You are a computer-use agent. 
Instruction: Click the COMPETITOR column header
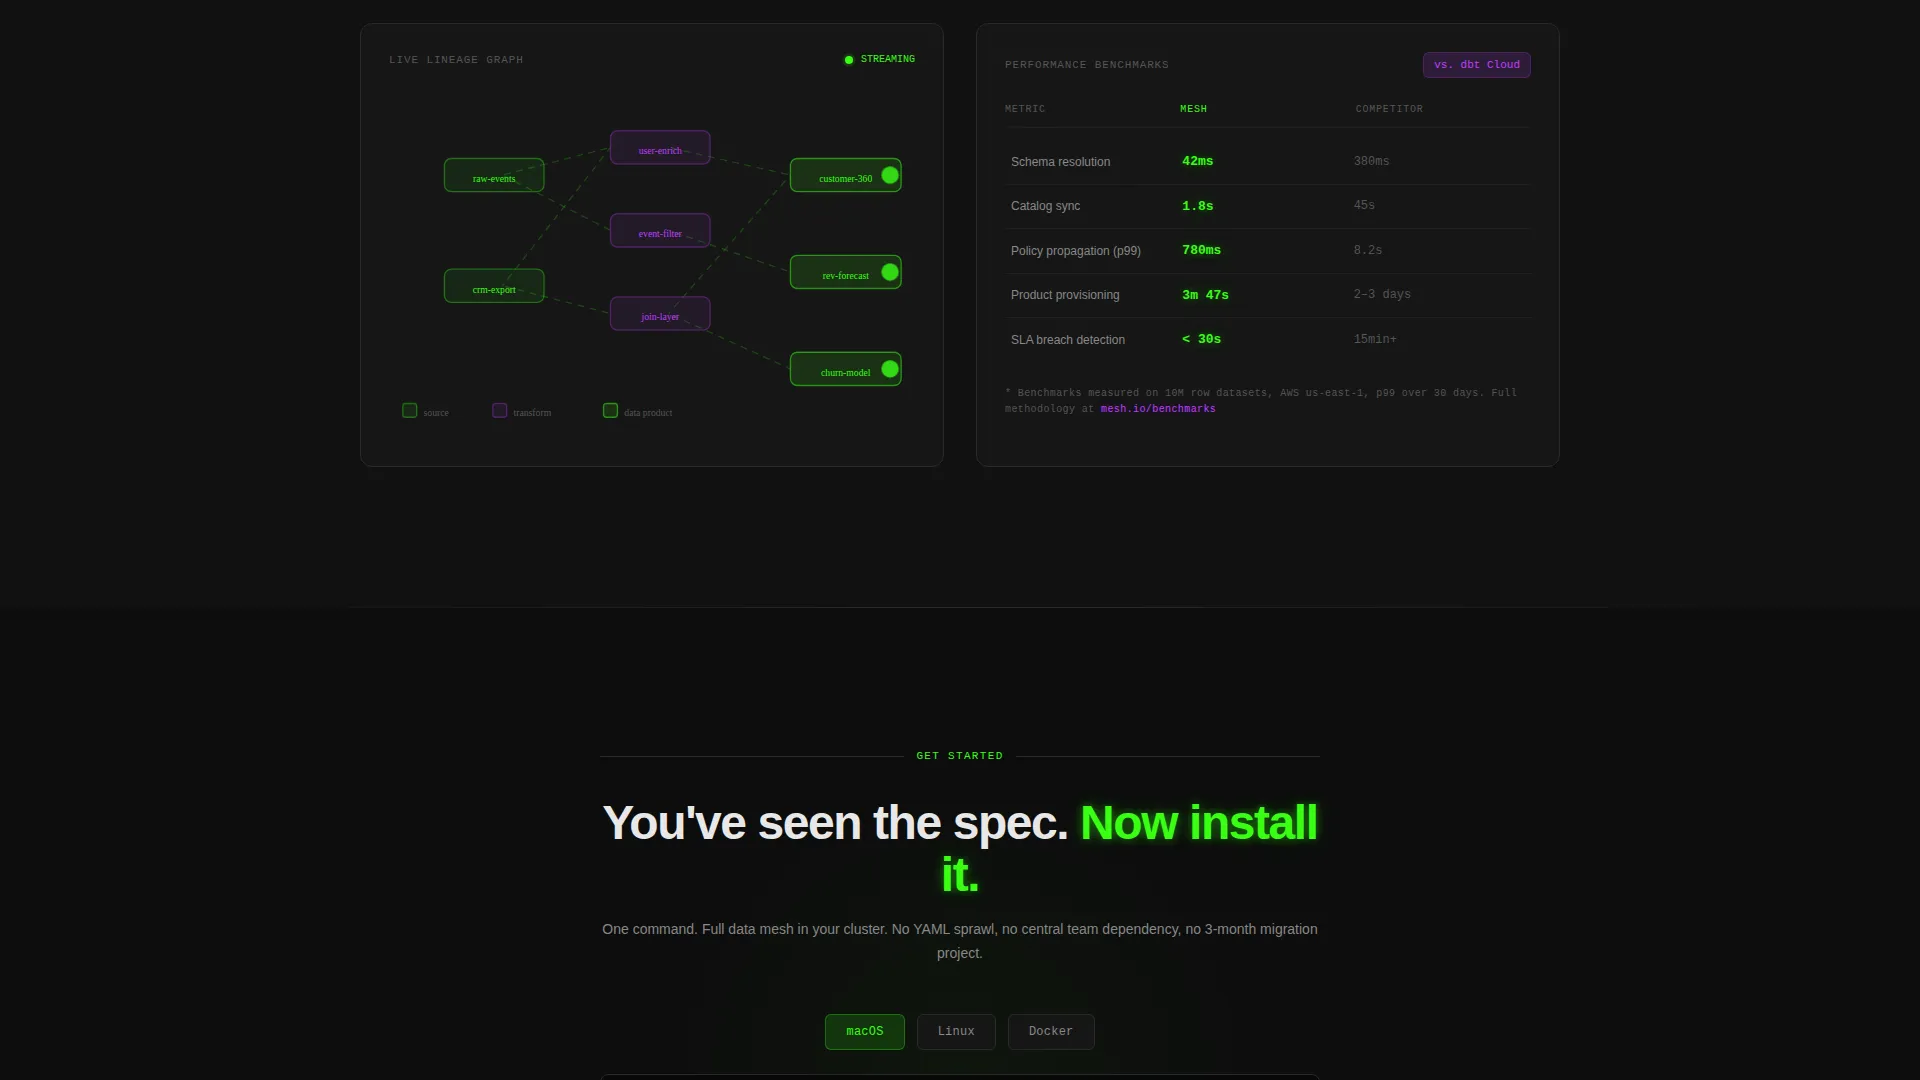tap(1389, 109)
